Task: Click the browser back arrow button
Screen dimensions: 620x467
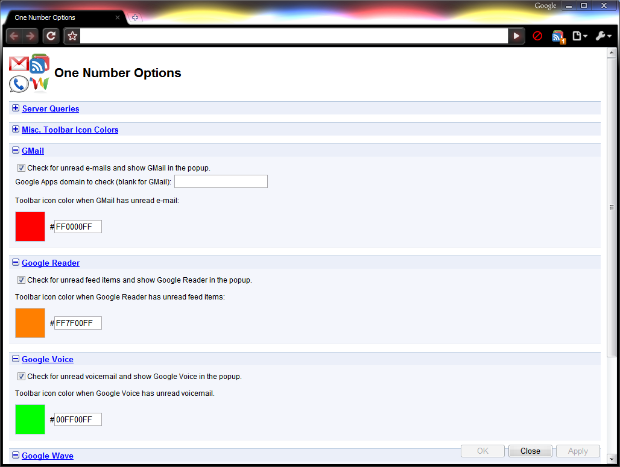Action: 15,36
